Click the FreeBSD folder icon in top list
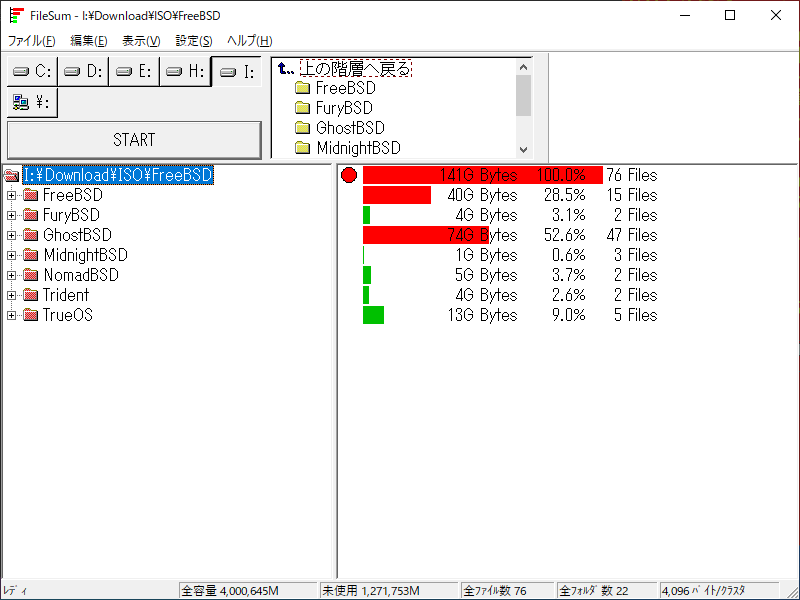Screen dimensions: 800x600 [303, 88]
